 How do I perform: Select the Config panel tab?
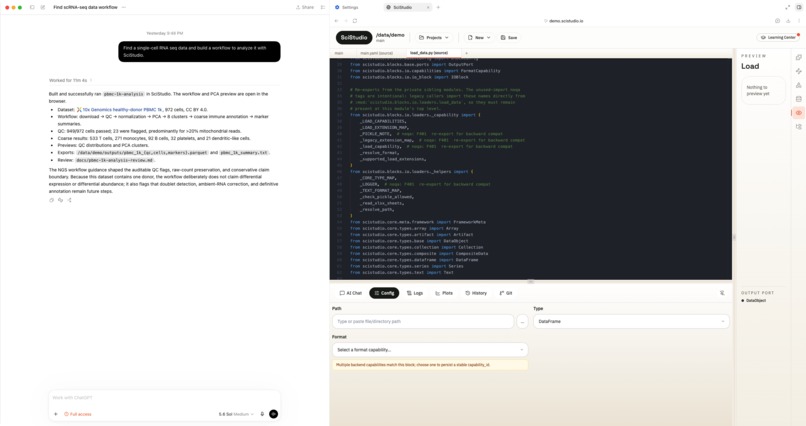coord(384,293)
